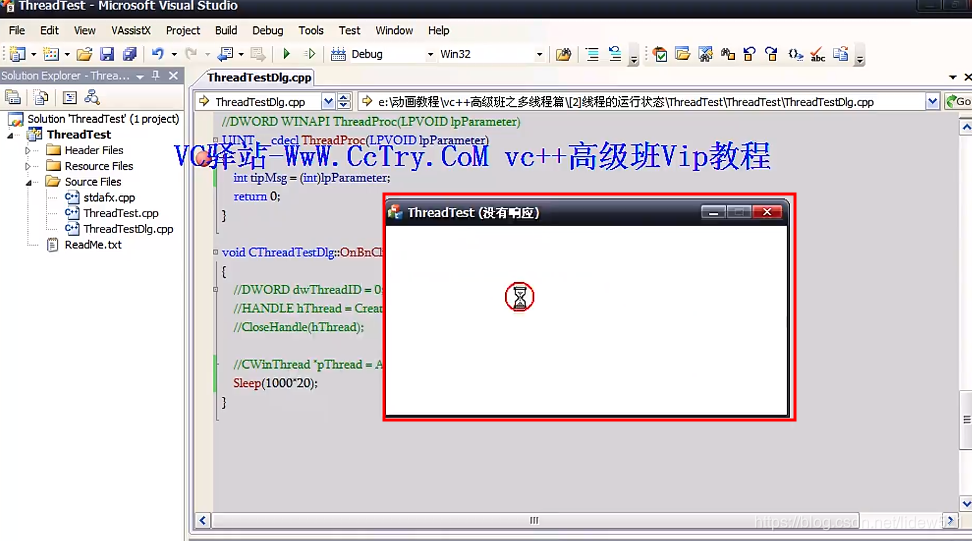Click Start Without Debugging outline arrow
The width and height of the screenshot is (972, 541).
click(310, 54)
